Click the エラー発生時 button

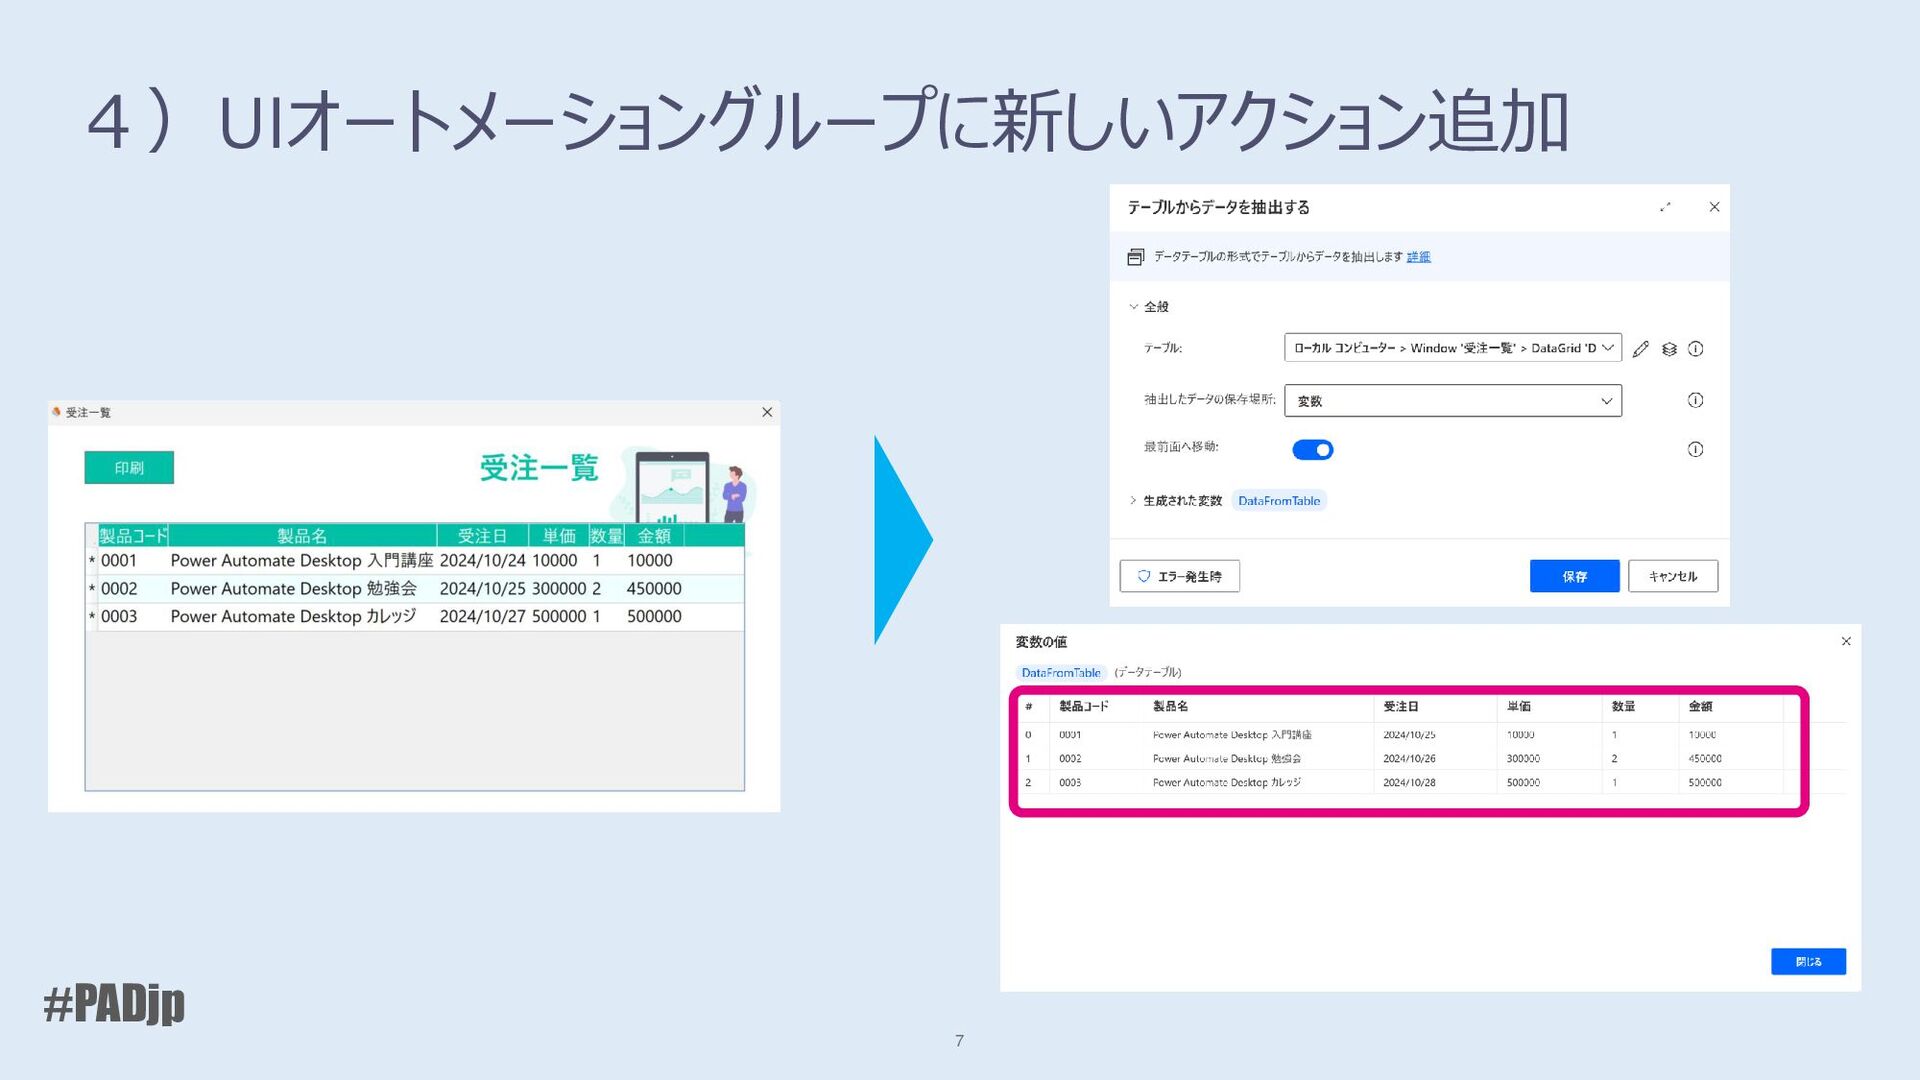click(x=1179, y=576)
